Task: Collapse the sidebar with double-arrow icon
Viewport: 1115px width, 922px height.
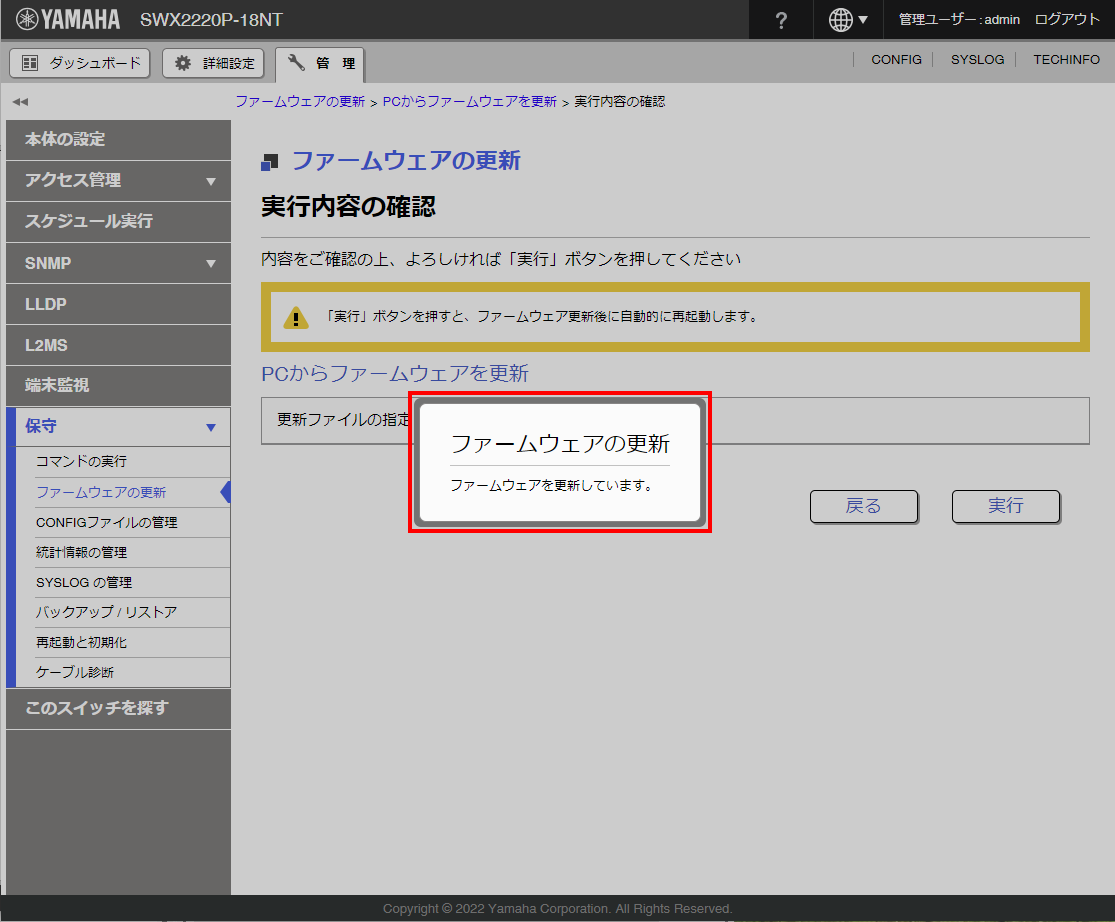Action: [x=20, y=102]
